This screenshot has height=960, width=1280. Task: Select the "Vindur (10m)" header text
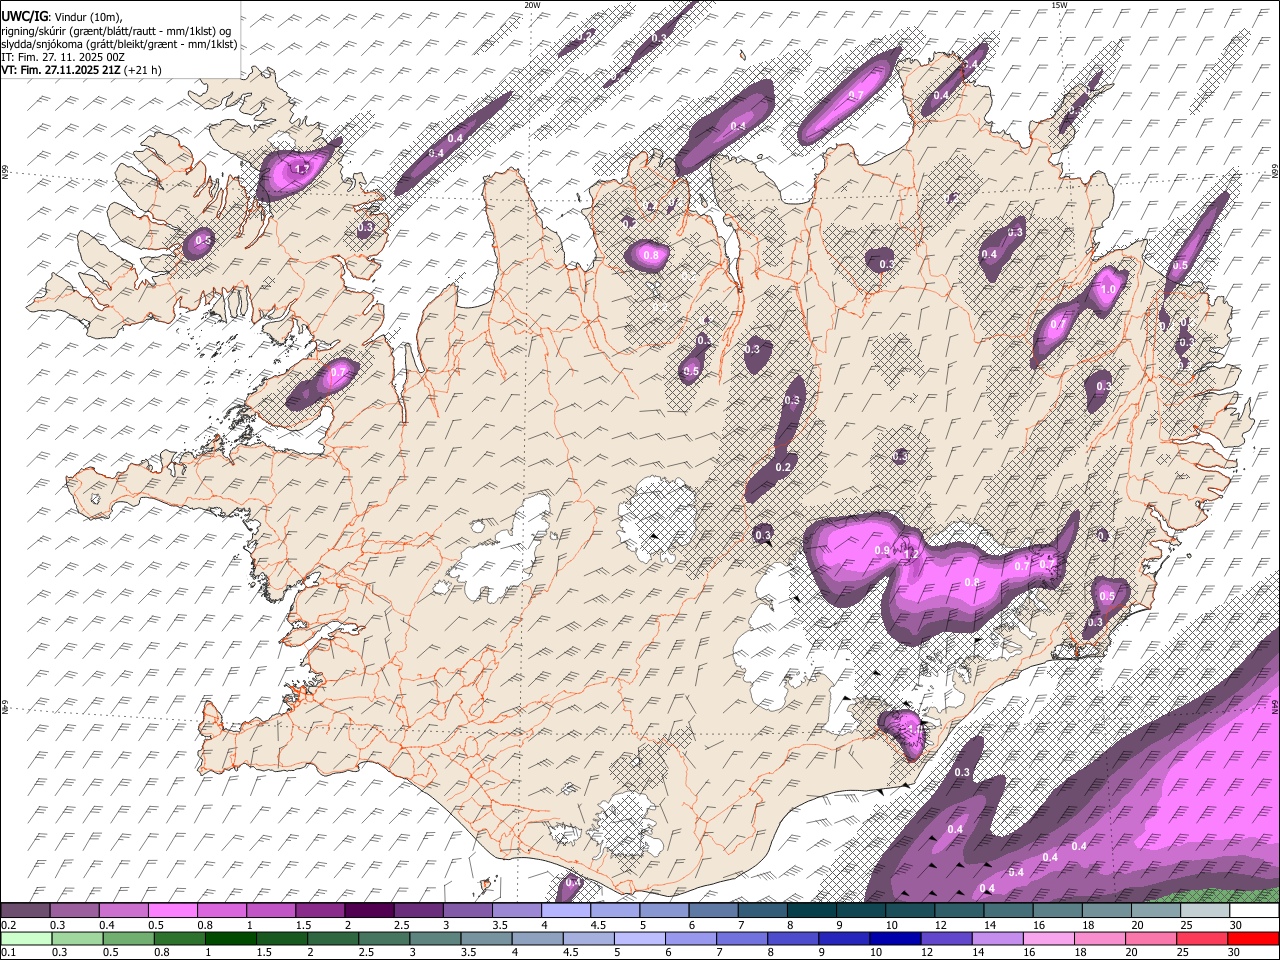click(x=89, y=17)
